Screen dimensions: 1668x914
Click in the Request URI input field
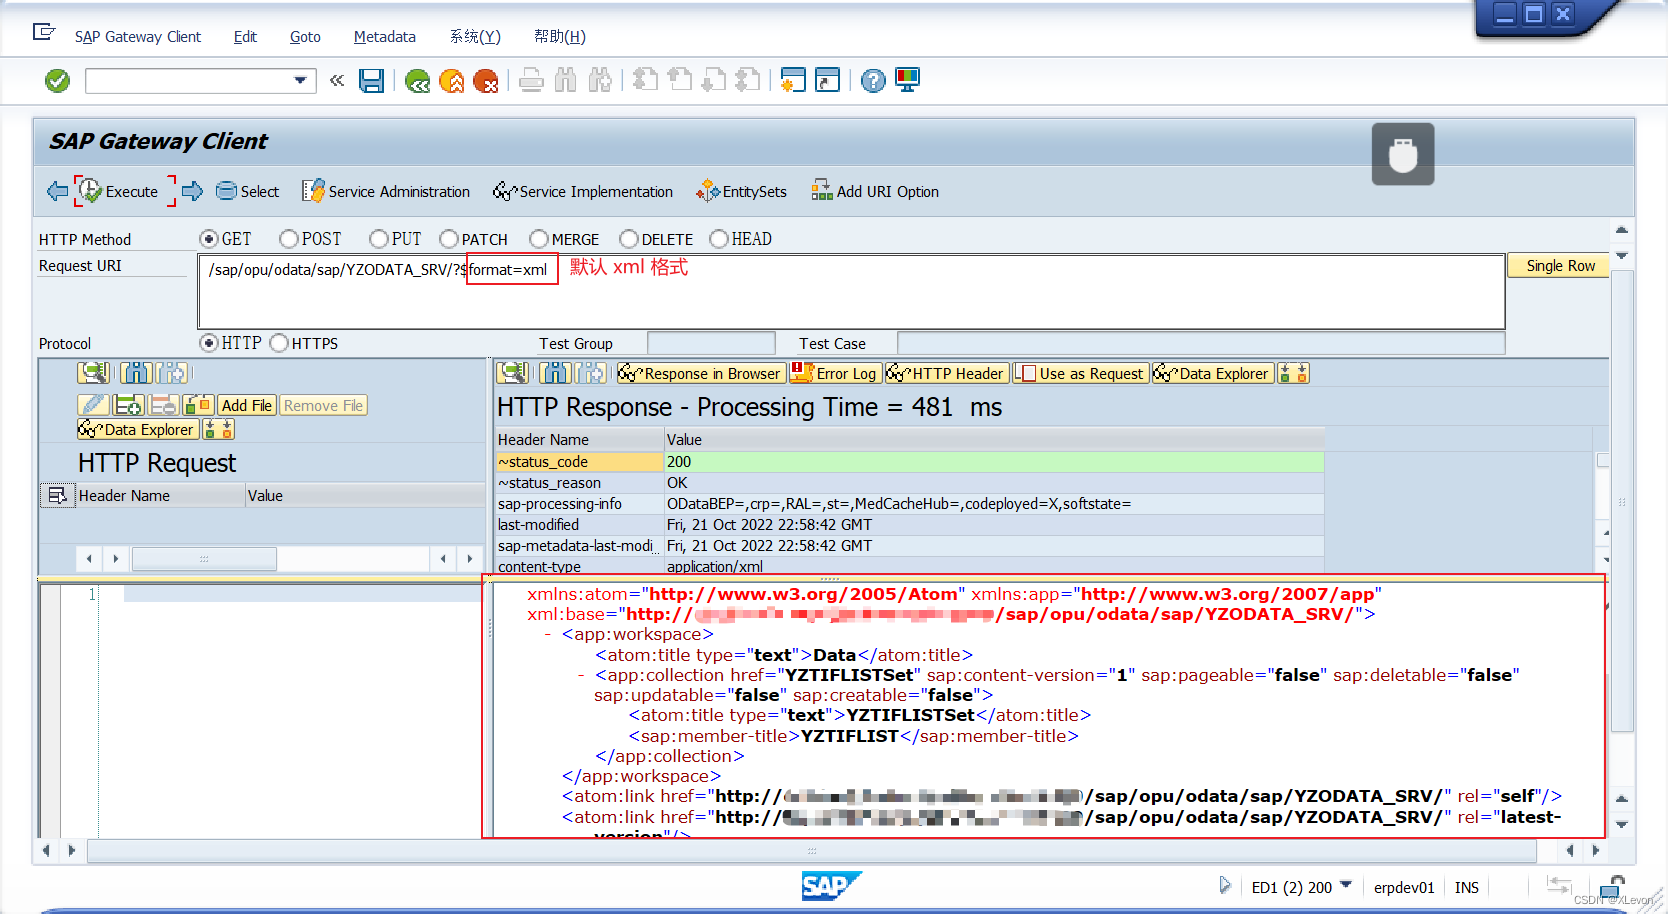(851, 291)
